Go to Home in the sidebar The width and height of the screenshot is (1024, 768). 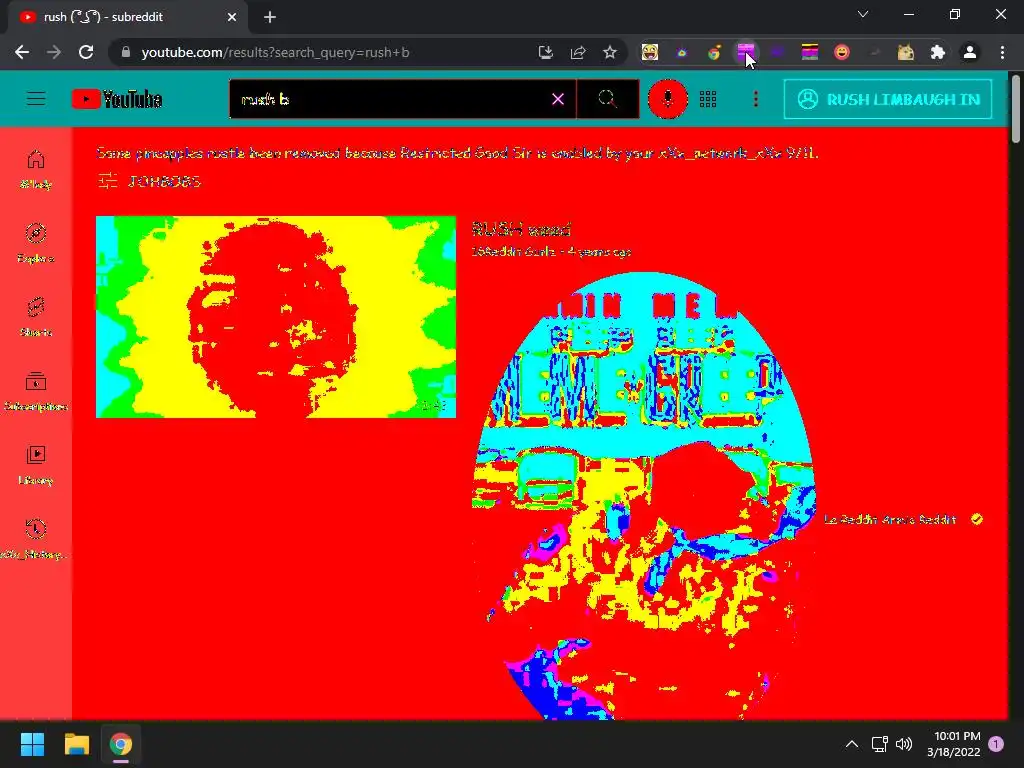(x=36, y=168)
